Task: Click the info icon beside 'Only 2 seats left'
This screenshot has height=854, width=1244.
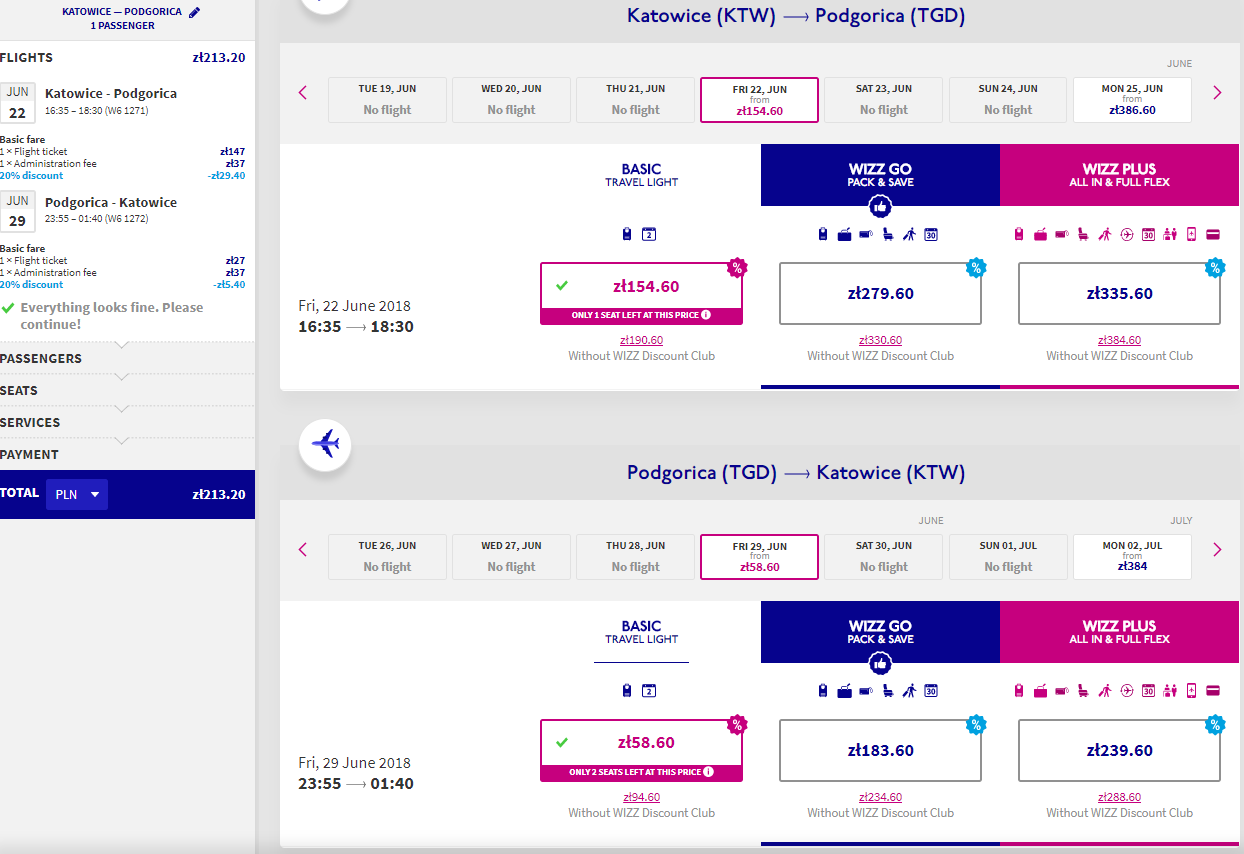Action: (708, 772)
